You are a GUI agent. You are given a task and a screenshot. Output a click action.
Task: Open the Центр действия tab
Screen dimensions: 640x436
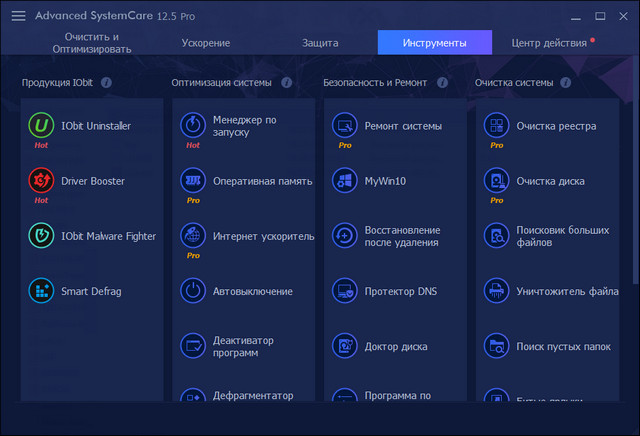tap(549, 43)
